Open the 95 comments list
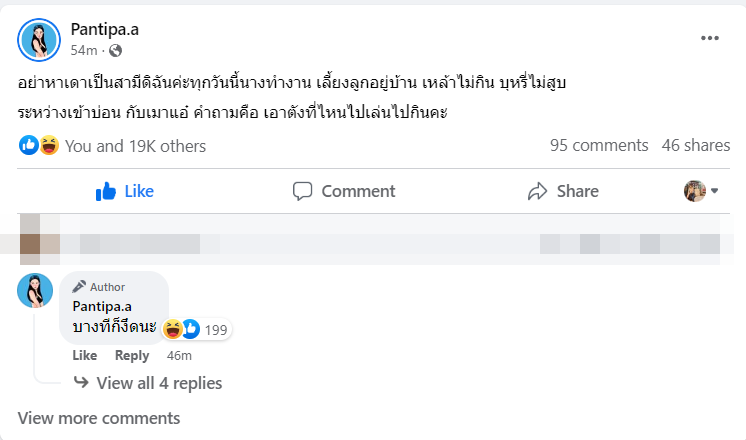This screenshot has height=440, width=746. coord(599,146)
